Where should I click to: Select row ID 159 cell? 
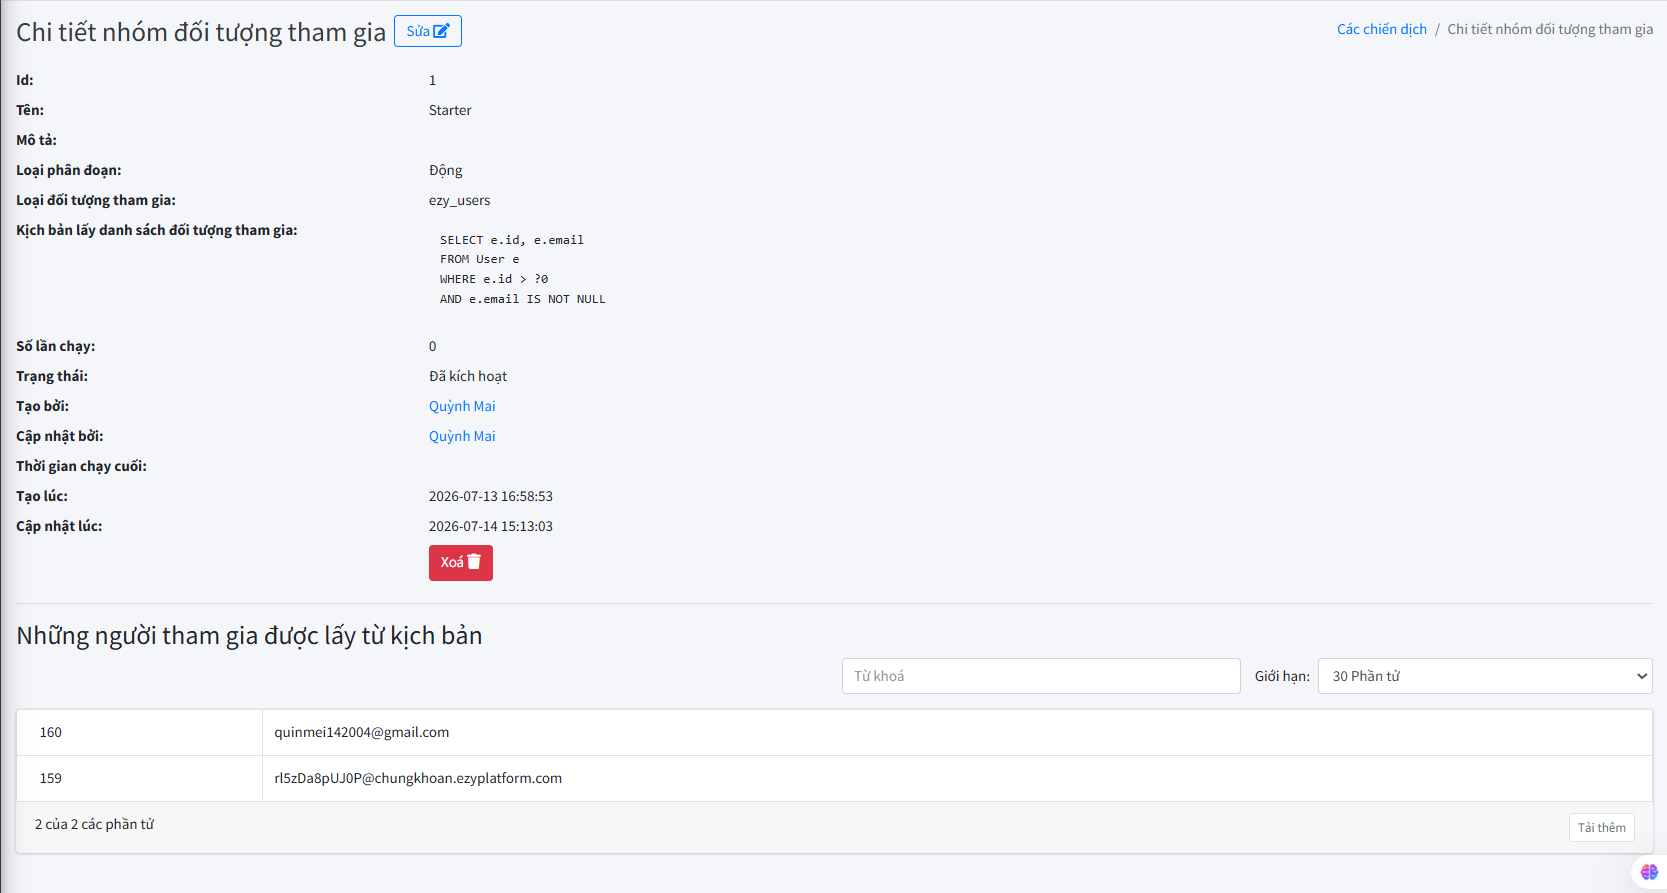139,778
